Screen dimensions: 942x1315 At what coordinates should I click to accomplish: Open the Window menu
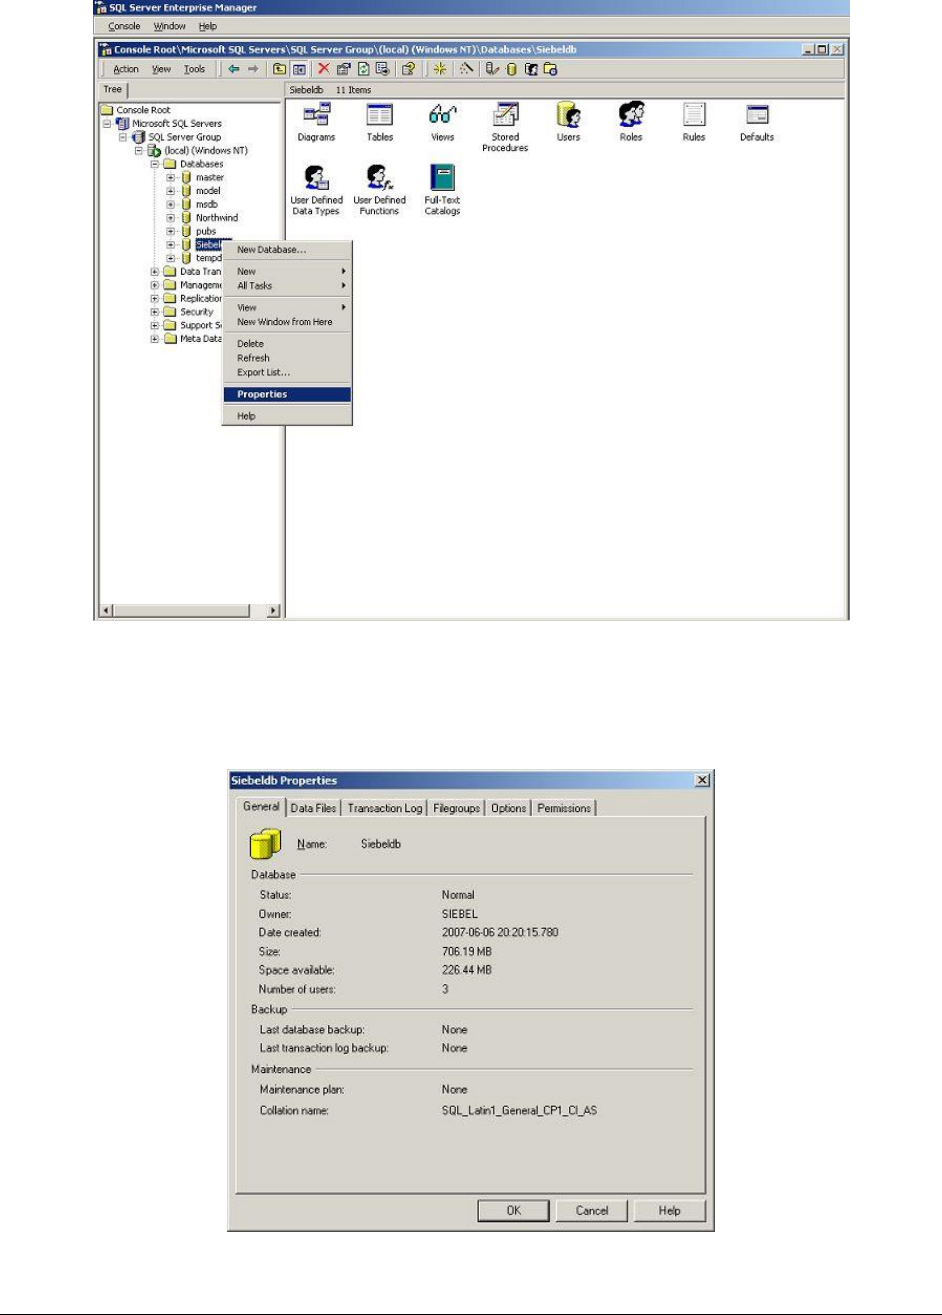coord(170,25)
